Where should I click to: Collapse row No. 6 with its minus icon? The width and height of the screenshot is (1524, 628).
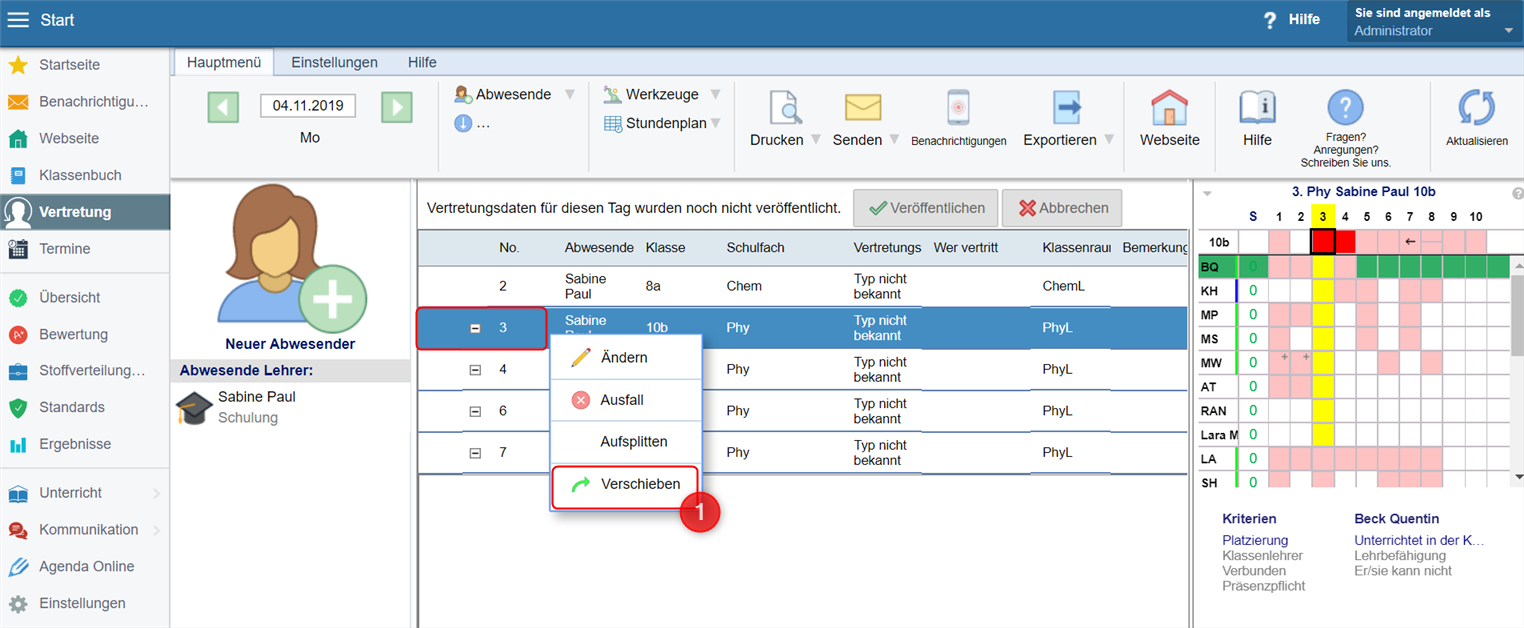click(x=475, y=411)
